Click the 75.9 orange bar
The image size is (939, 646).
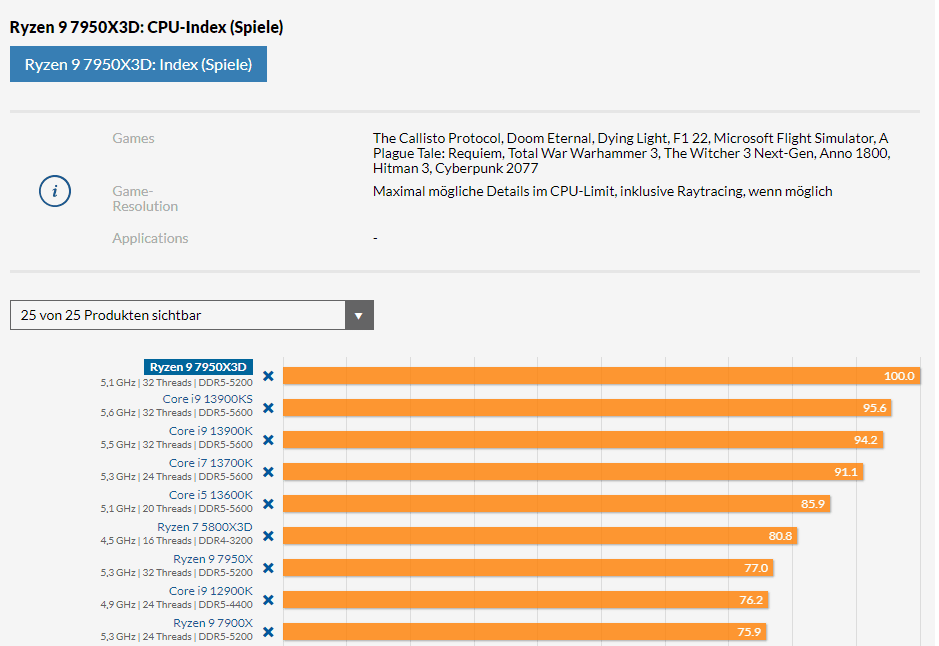(525, 632)
